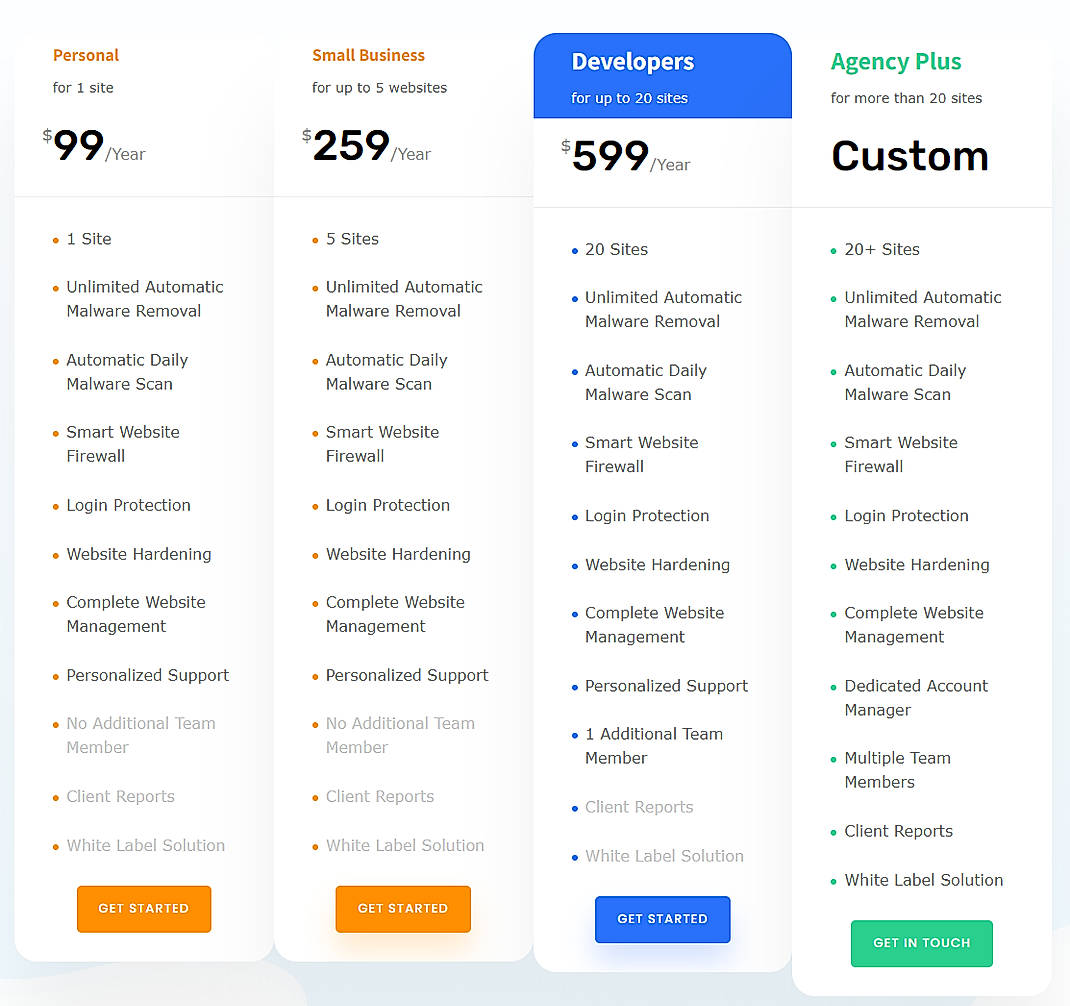
Task: Click 1 Additional Team Member under Developers
Action: coord(654,745)
